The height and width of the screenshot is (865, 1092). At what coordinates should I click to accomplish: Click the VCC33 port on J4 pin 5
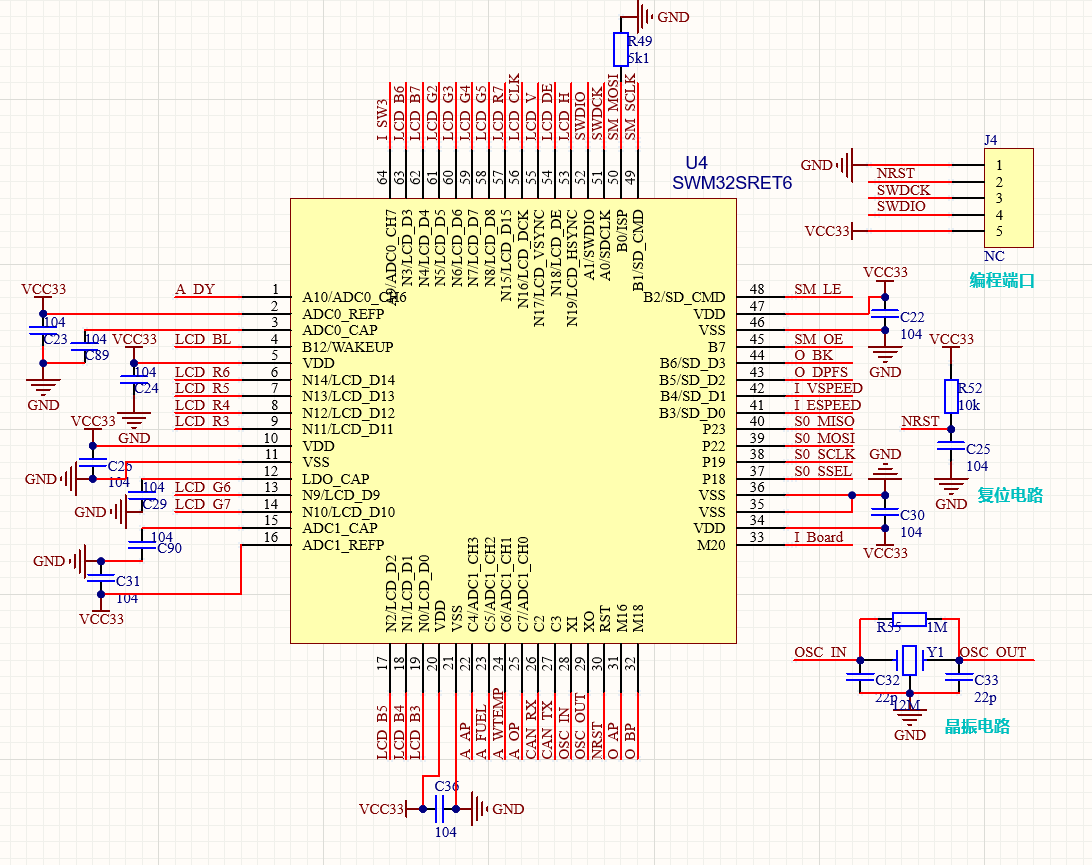829,231
